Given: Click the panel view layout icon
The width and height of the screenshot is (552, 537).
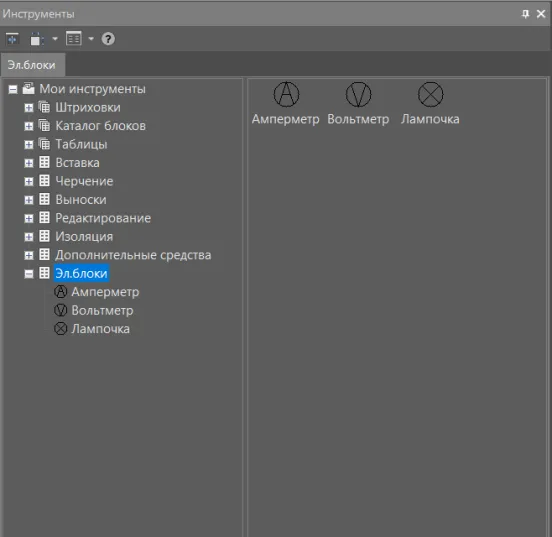Looking at the screenshot, I should point(74,39).
